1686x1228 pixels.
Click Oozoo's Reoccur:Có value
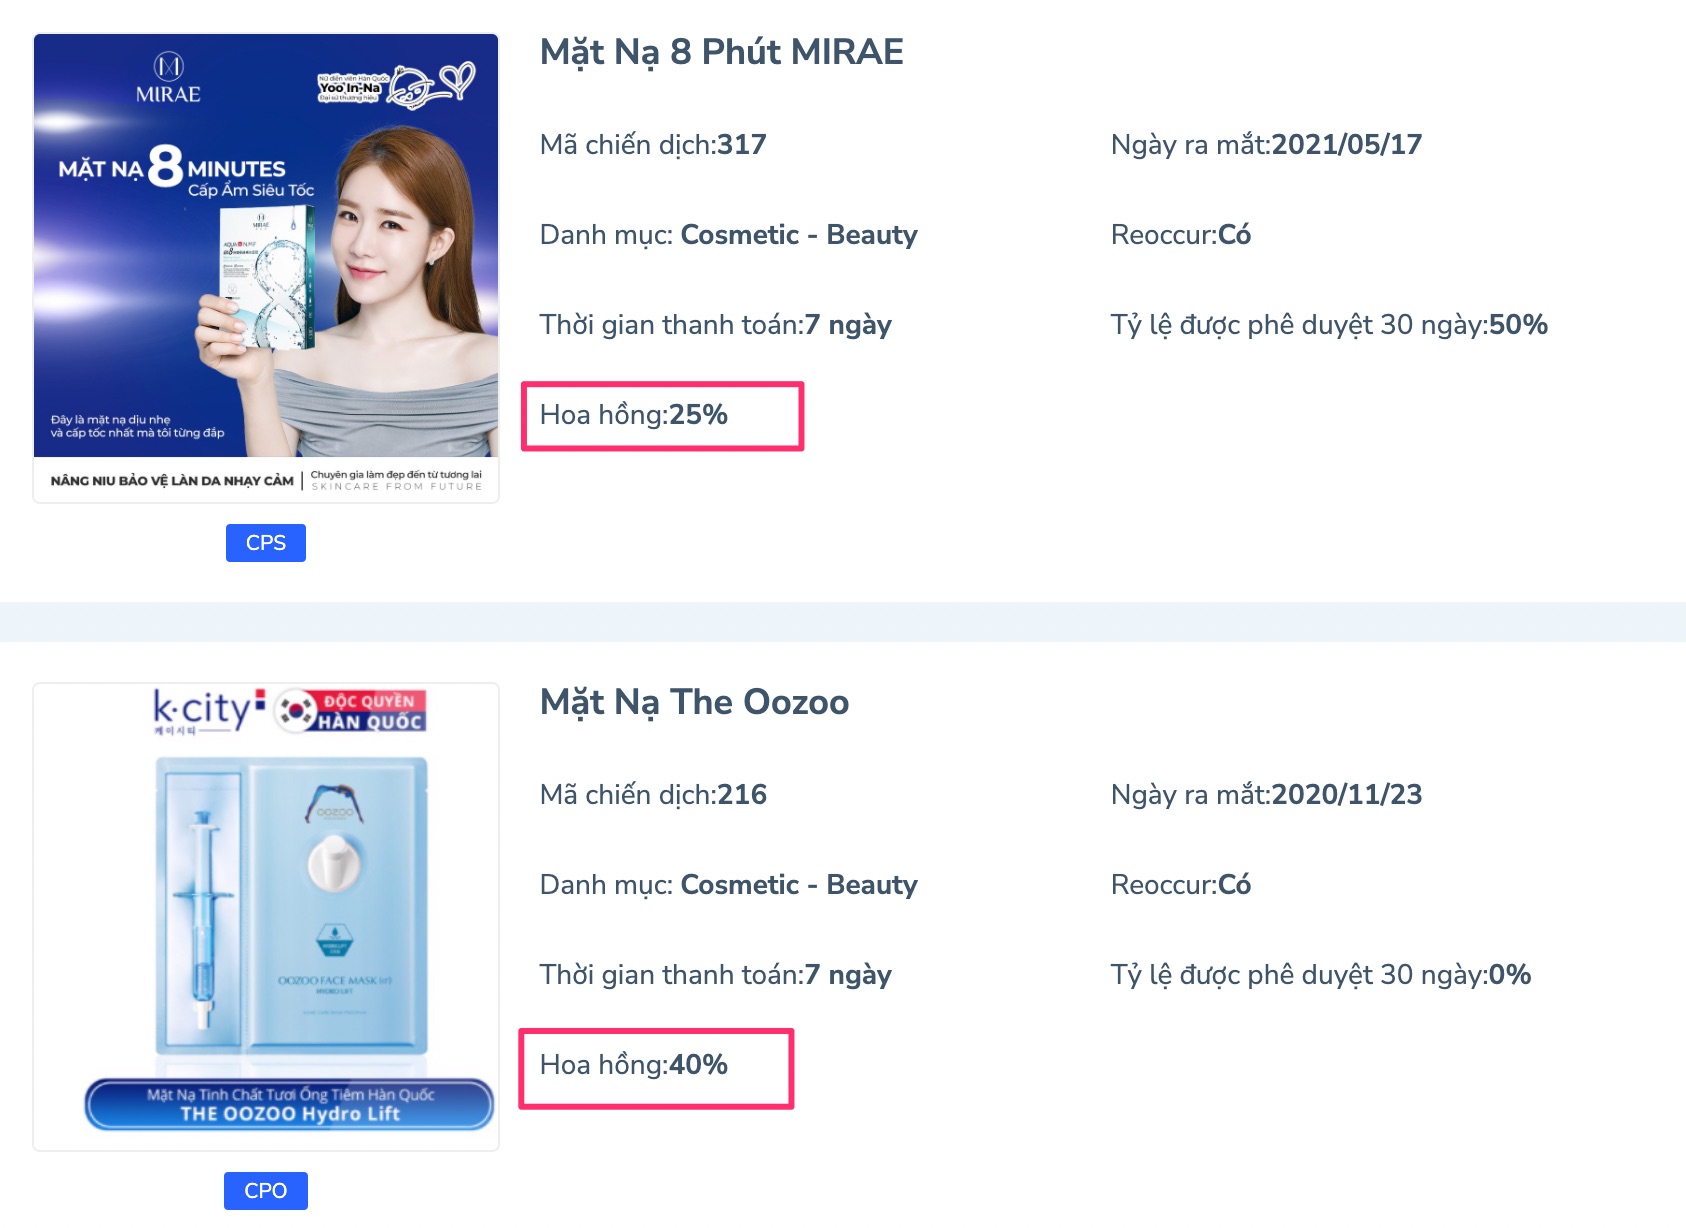pos(1181,885)
